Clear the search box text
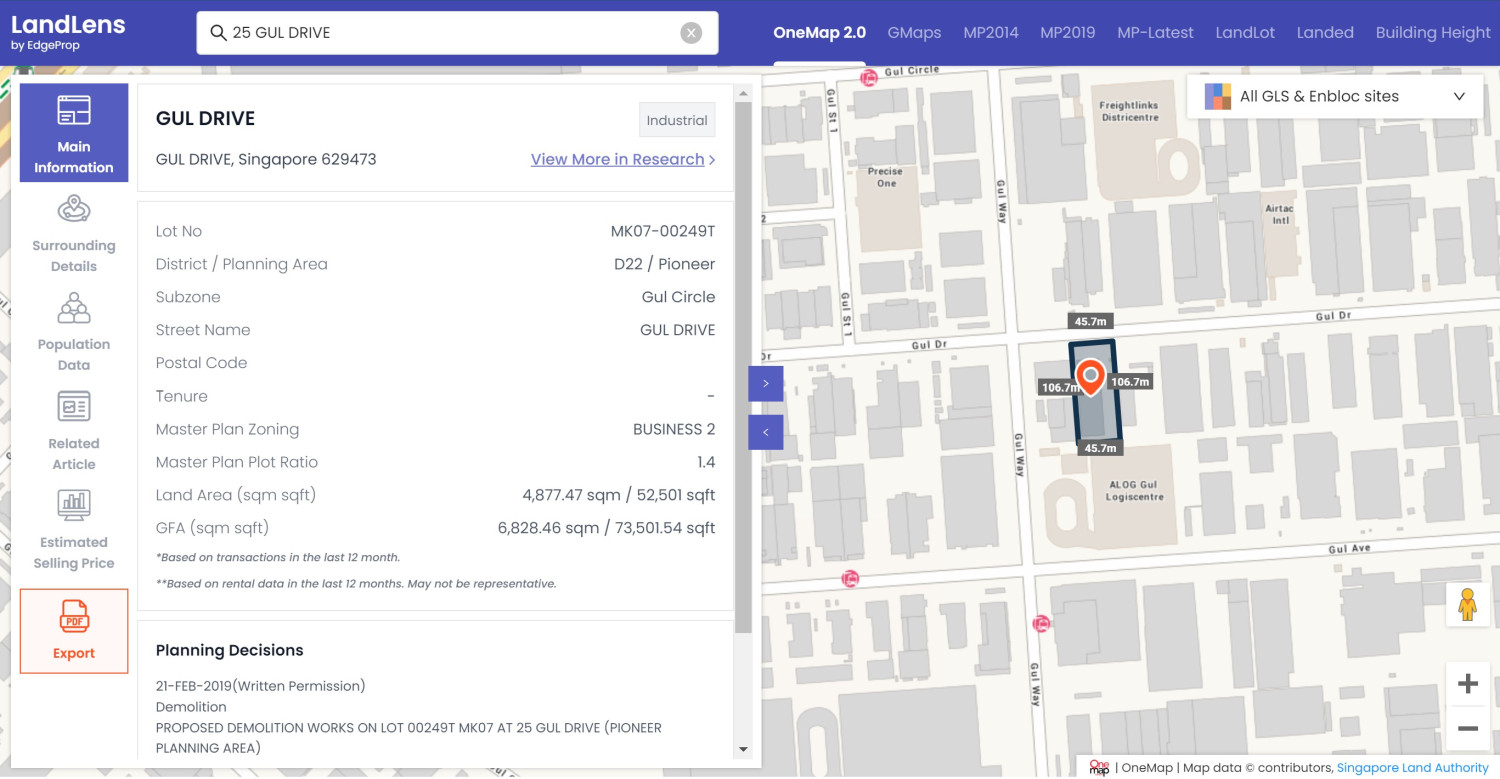This screenshot has width=1500, height=779. 691,33
